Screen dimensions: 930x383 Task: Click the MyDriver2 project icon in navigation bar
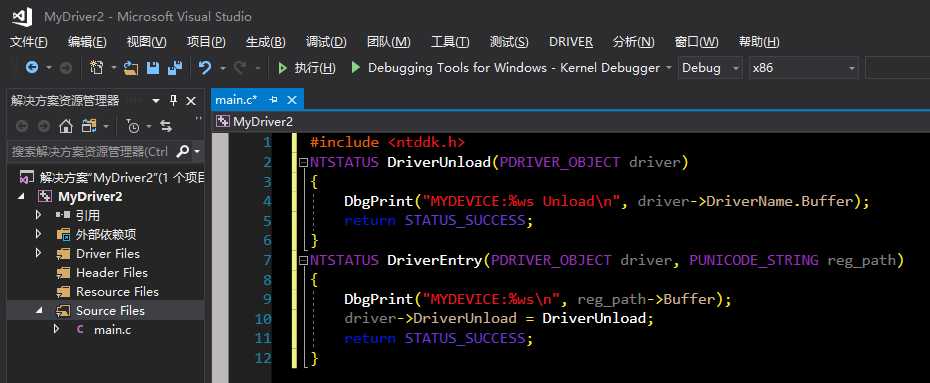223,122
